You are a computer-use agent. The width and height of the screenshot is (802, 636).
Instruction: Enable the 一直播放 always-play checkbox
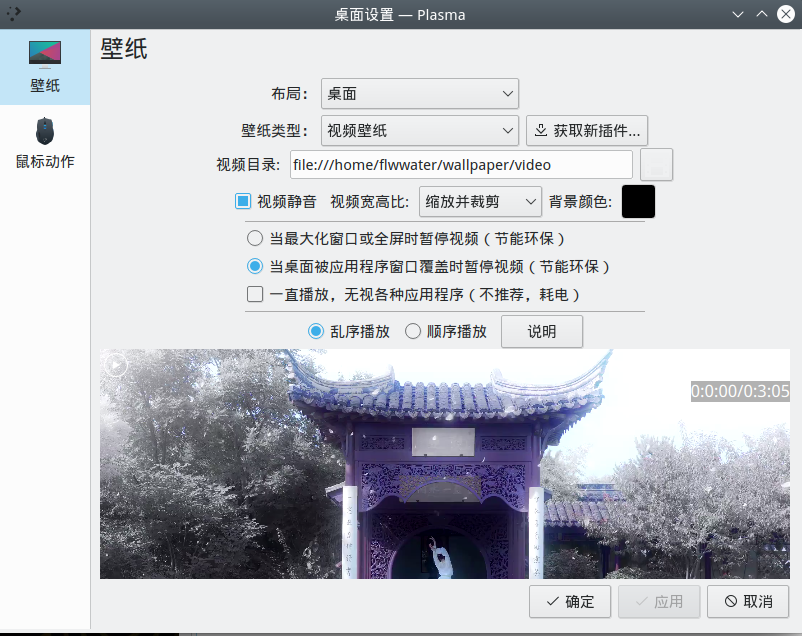(x=255, y=294)
